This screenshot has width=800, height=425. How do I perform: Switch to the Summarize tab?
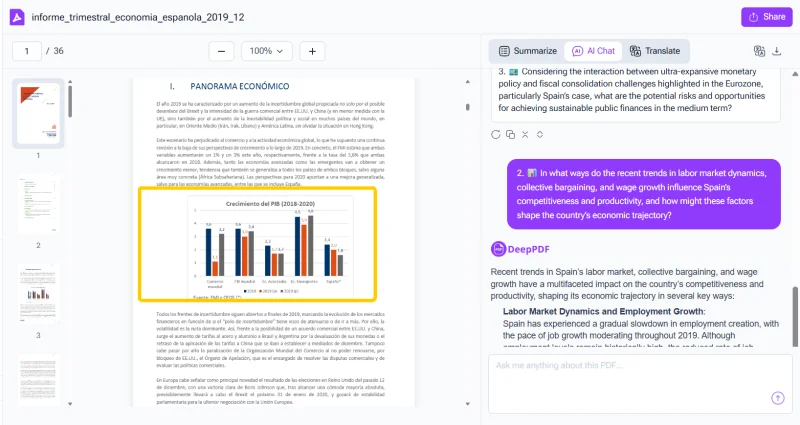tap(528, 51)
